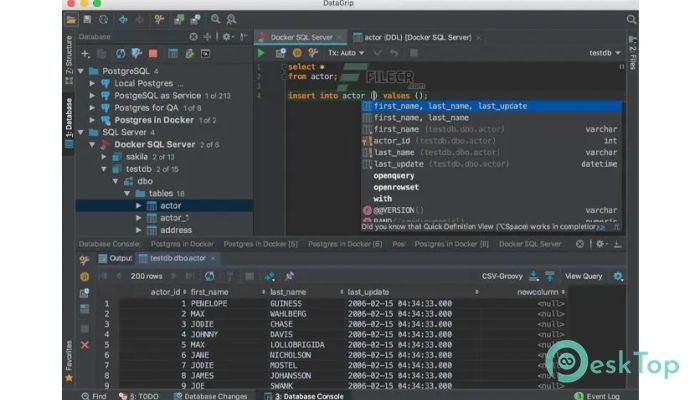Collapse the PostgreSQL group
The image size is (700, 400).
tap(81, 71)
